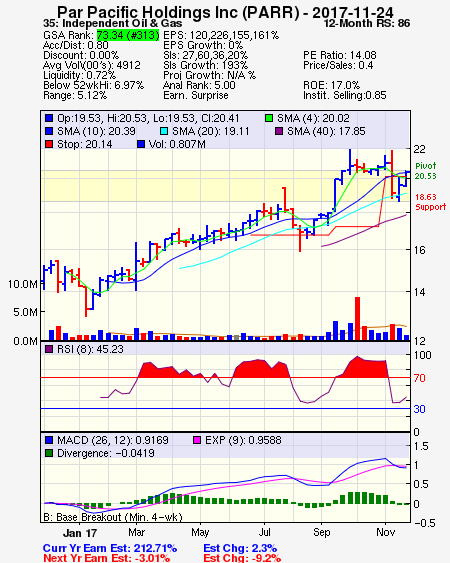Click the tallest red volume bar
The image size is (450, 563).
tap(357, 318)
